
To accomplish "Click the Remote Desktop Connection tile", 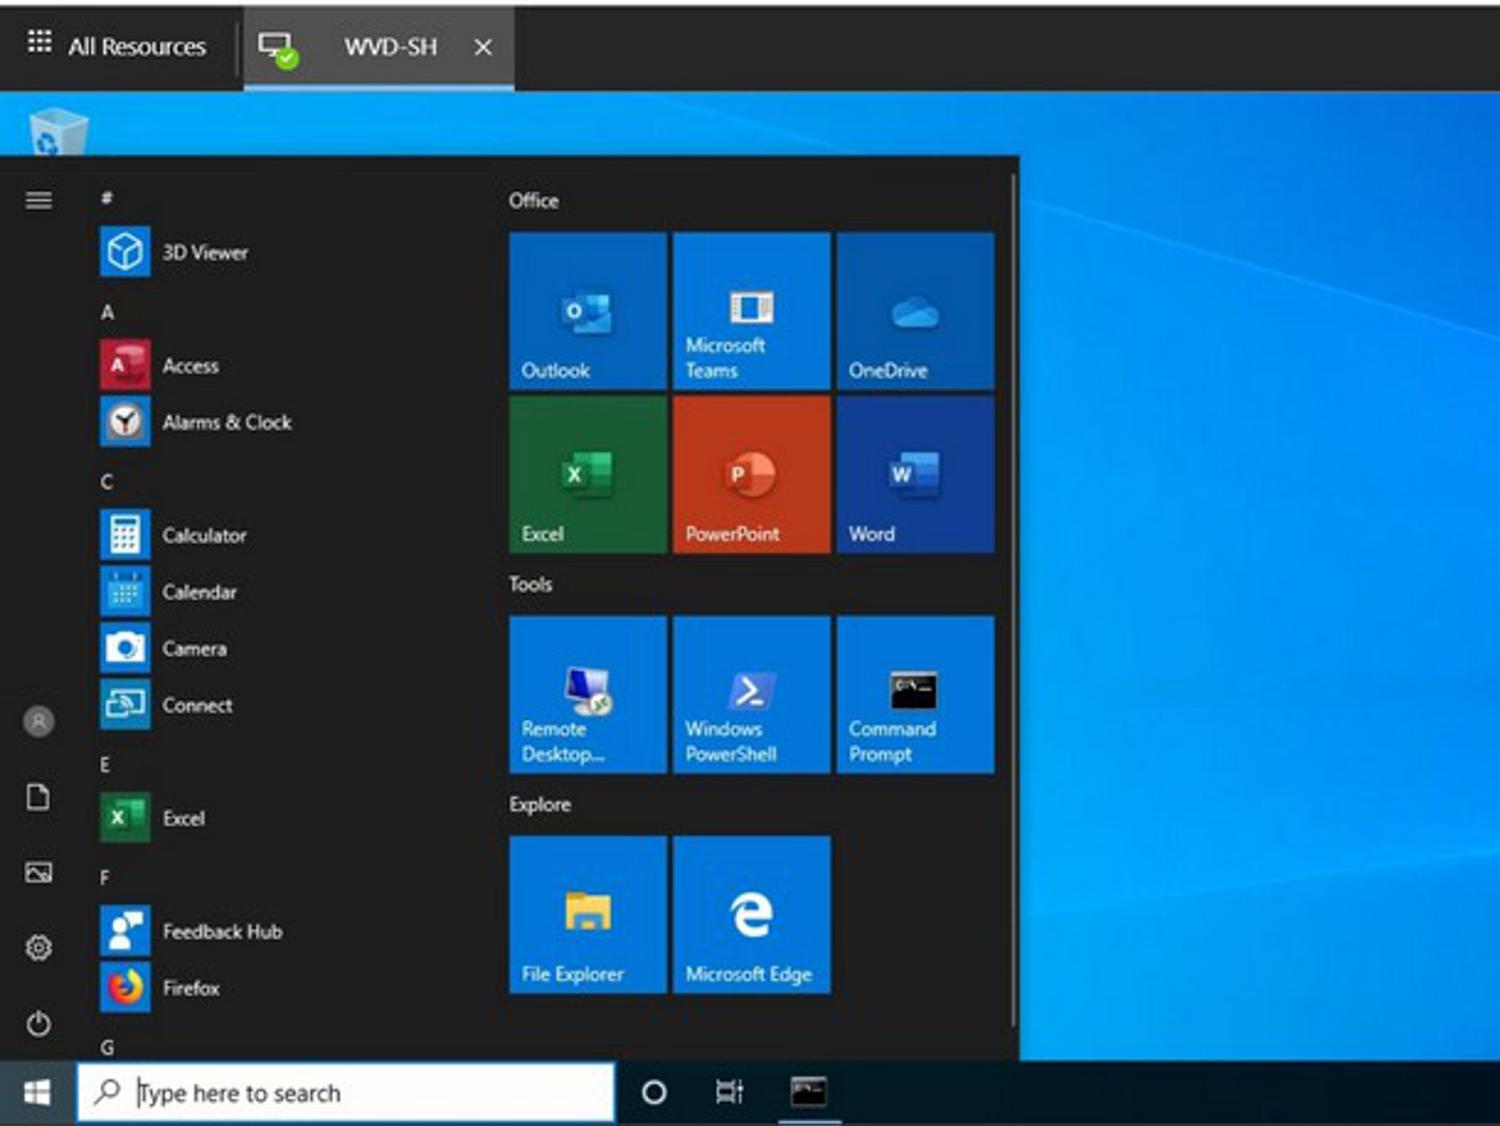I will tap(587, 694).
